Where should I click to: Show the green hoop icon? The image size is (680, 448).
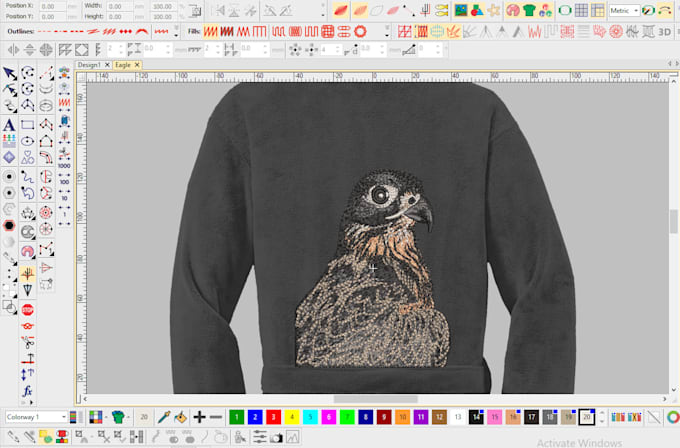click(x=565, y=10)
